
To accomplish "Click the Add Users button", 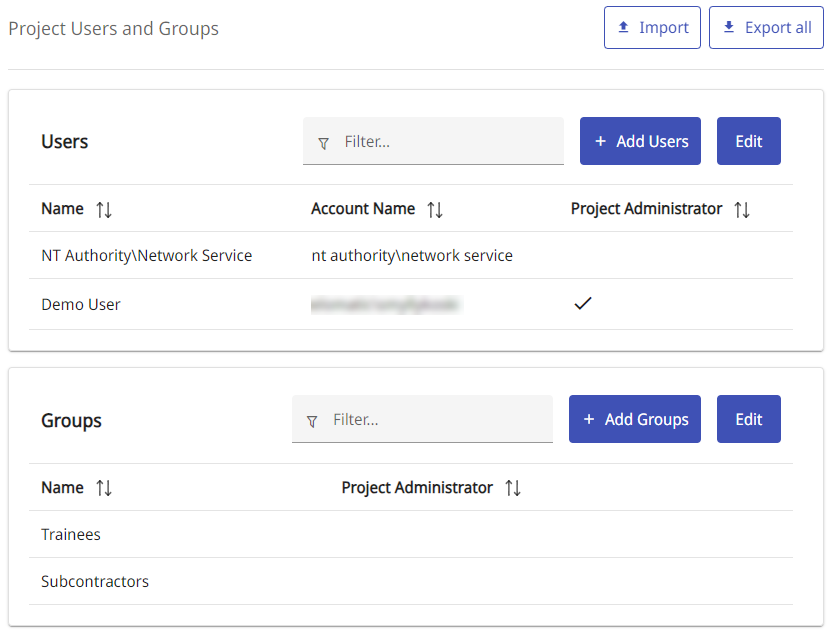I will tap(640, 141).
